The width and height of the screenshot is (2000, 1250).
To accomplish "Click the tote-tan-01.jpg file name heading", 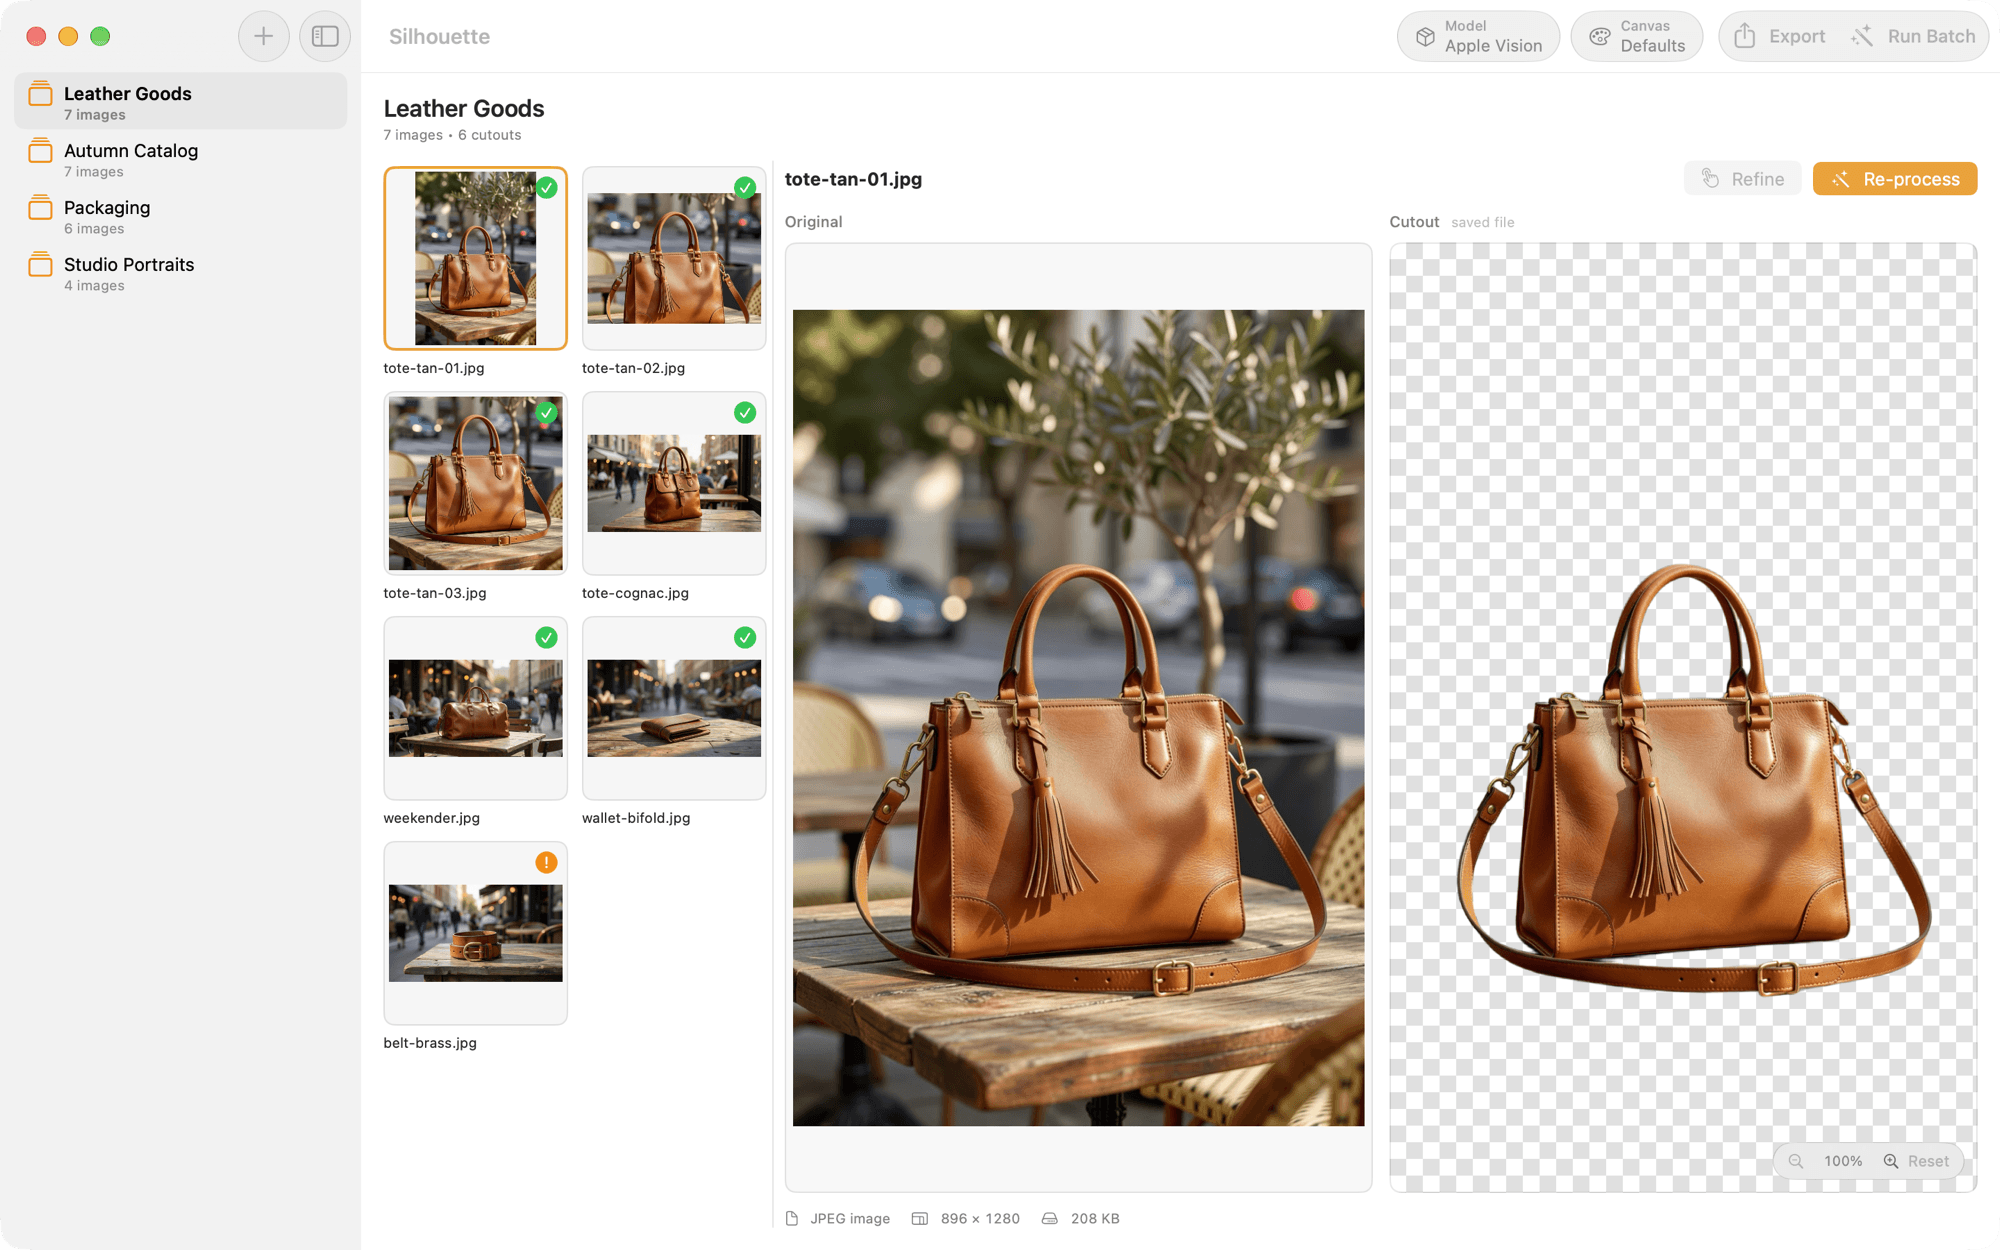I will point(853,179).
